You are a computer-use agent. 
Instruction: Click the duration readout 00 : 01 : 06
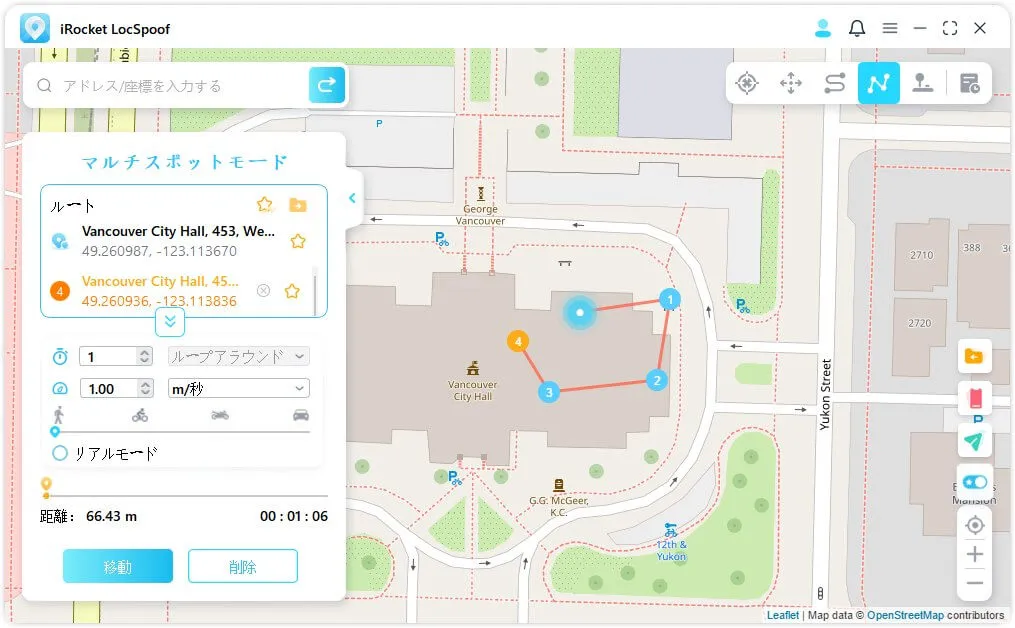tap(294, 517)
